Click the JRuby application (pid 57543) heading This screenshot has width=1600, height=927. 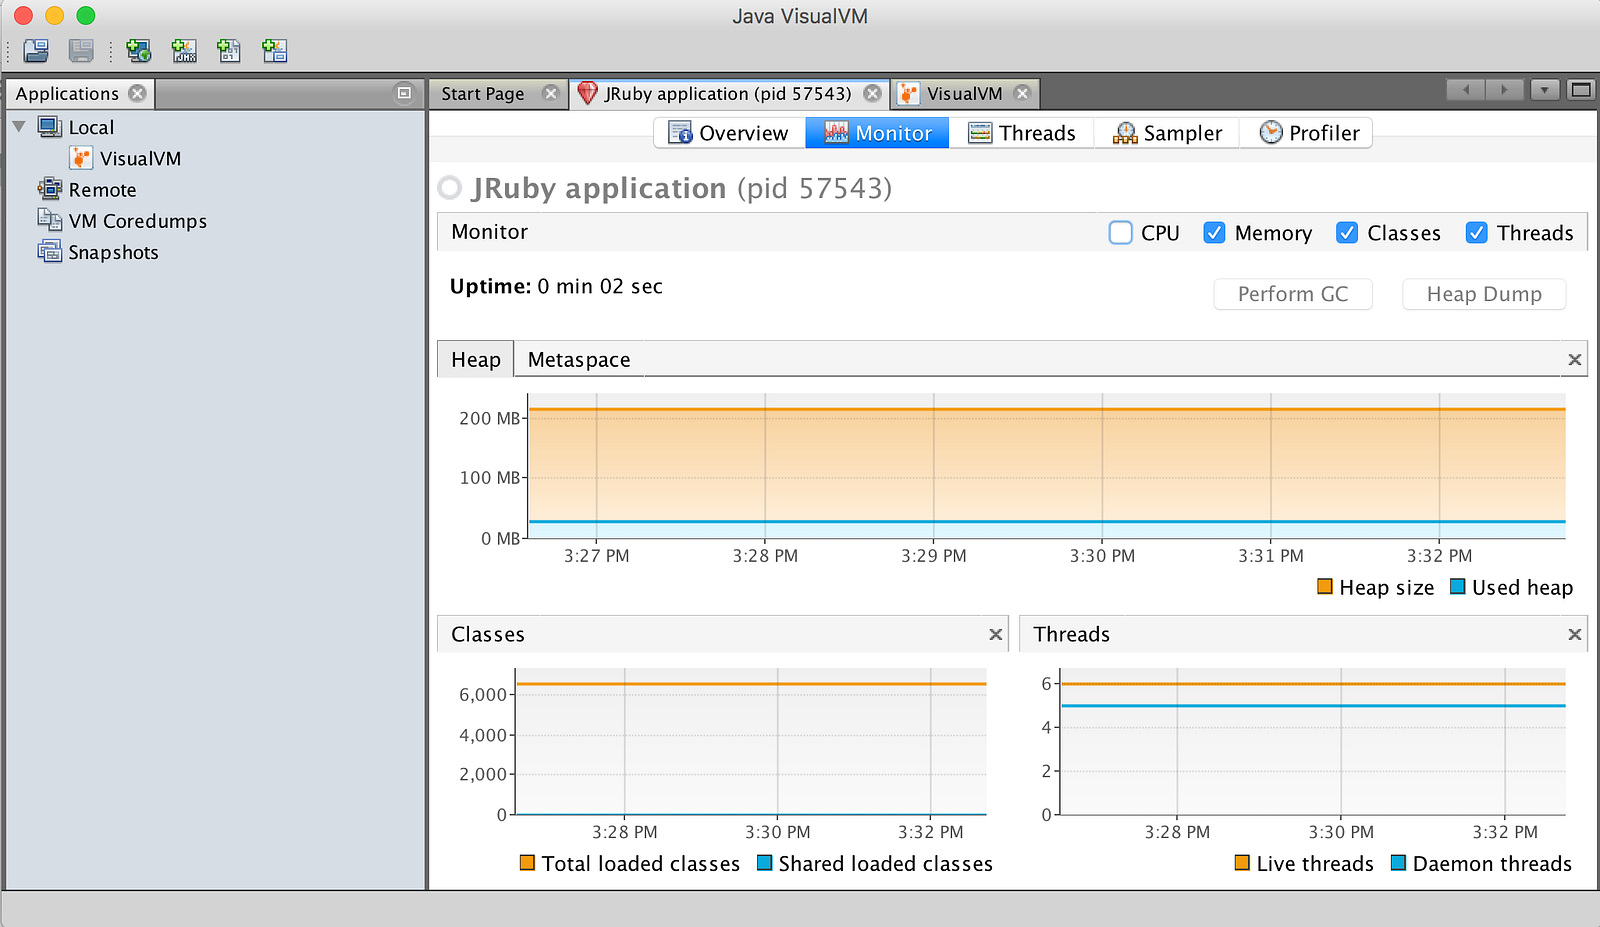click(682, 188)
